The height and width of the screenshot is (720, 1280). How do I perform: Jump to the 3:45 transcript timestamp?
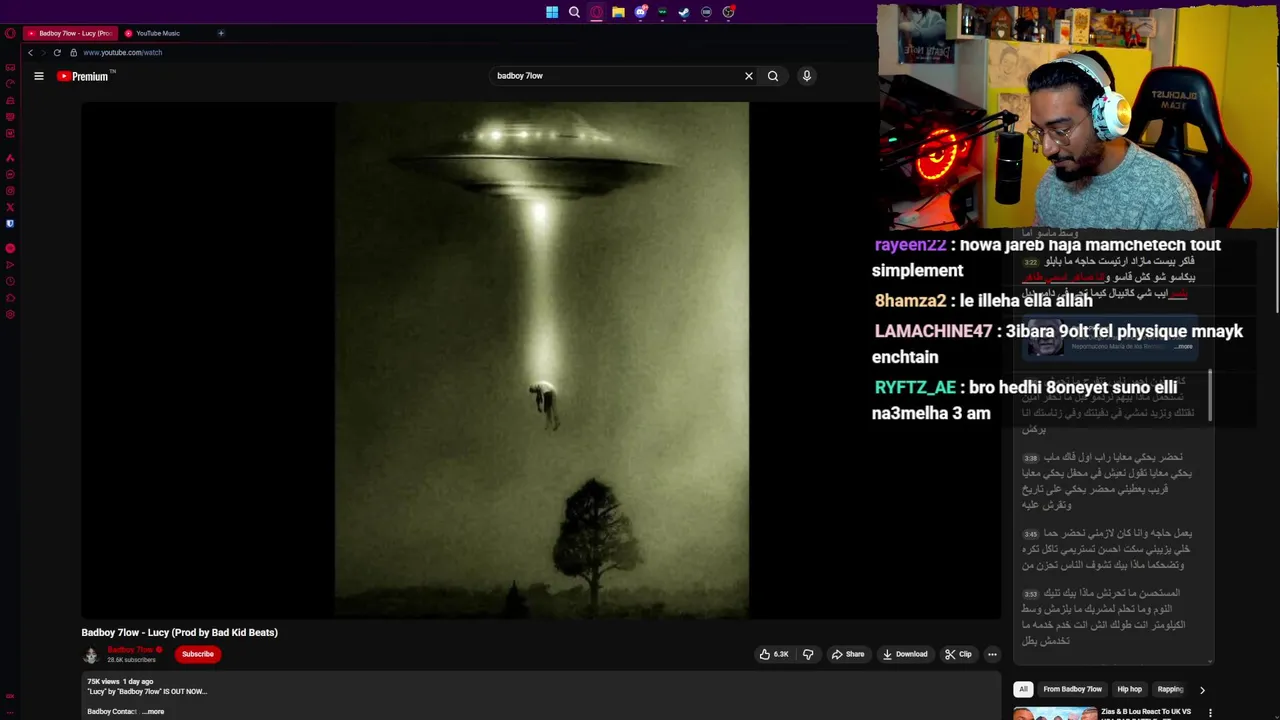(x=1030, y=534)
